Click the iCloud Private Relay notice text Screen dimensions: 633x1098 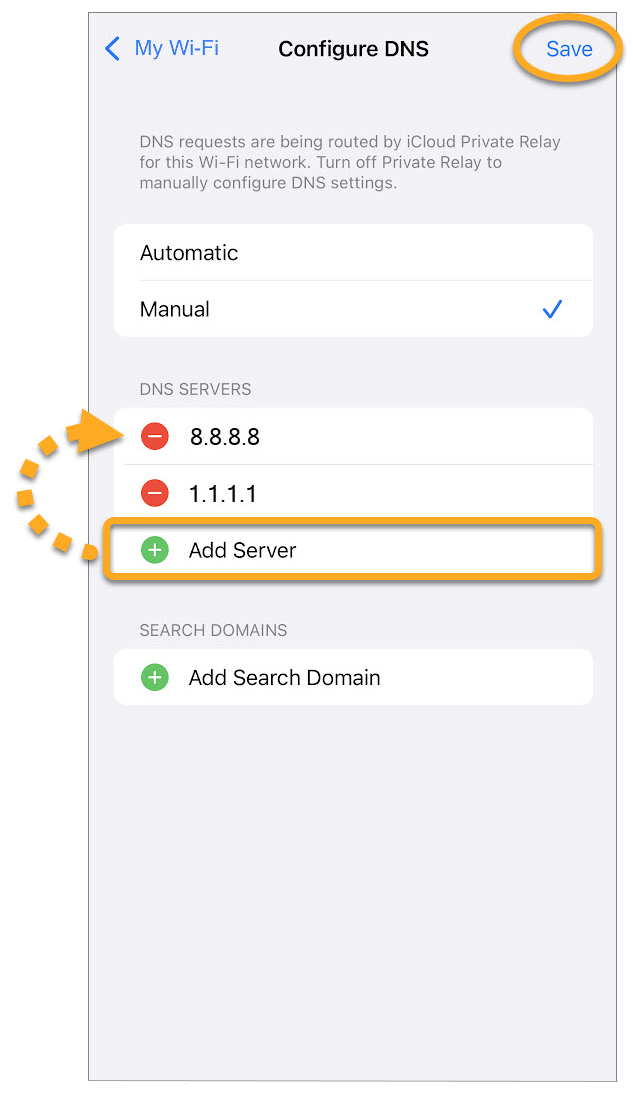350,162
